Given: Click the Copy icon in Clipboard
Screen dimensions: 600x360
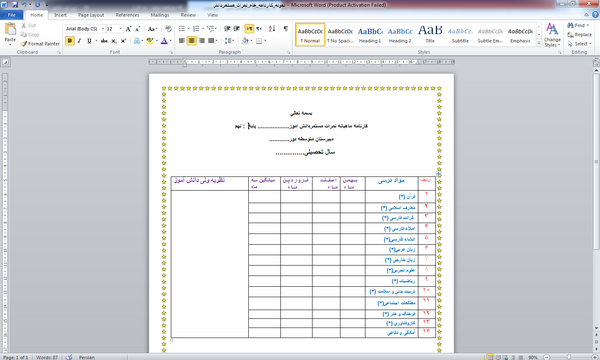Looking at the screenshot, I should pyautogui.click(x=24, y=34).
